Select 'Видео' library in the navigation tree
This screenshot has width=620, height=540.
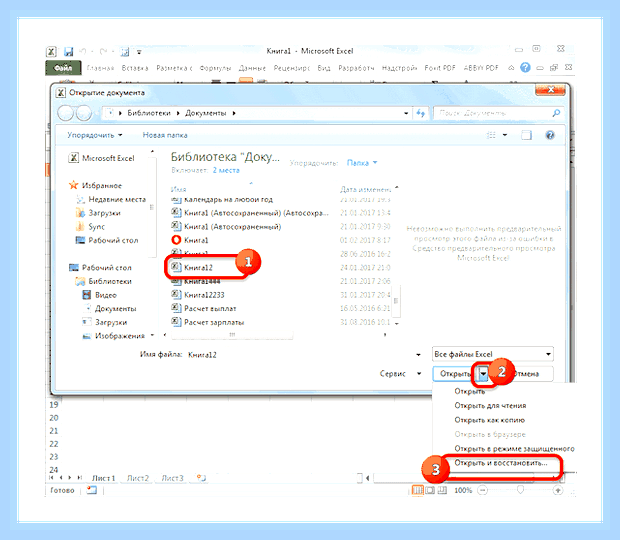[100, 295]
